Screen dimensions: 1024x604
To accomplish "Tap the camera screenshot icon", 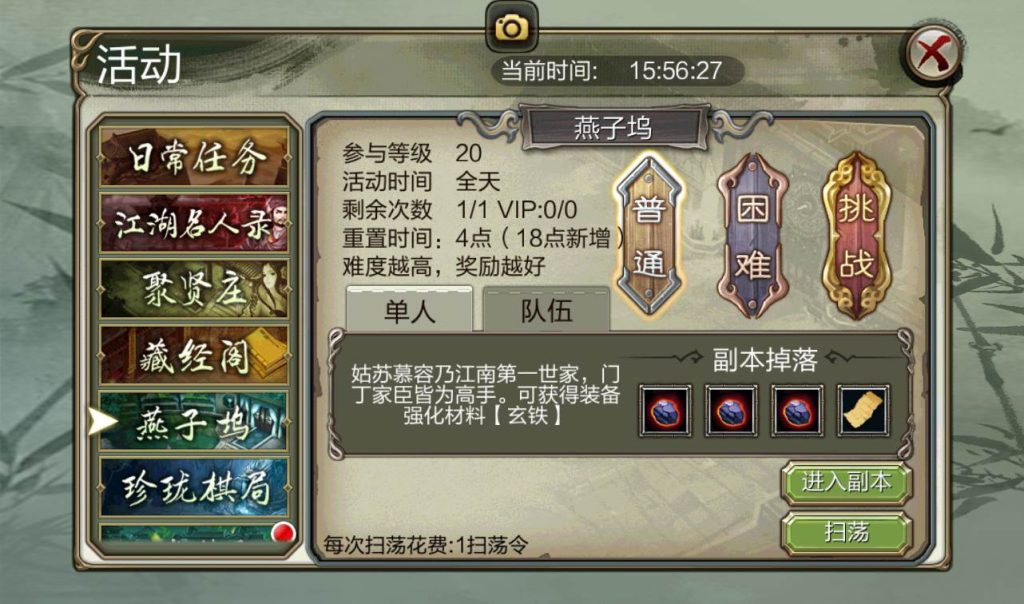I will [511, 28].
